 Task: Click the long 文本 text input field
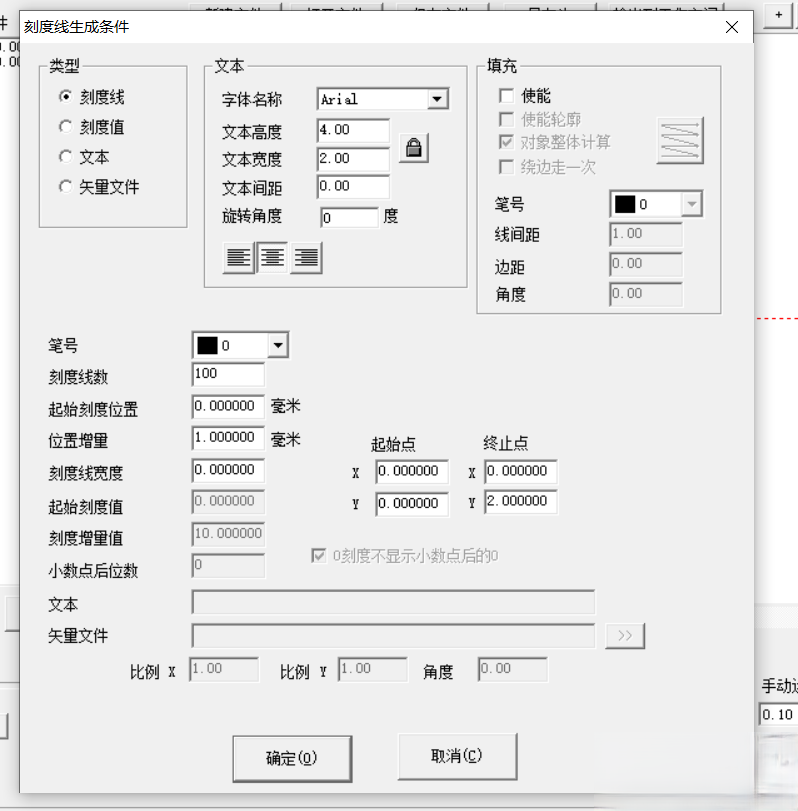(x=393, y=602)
